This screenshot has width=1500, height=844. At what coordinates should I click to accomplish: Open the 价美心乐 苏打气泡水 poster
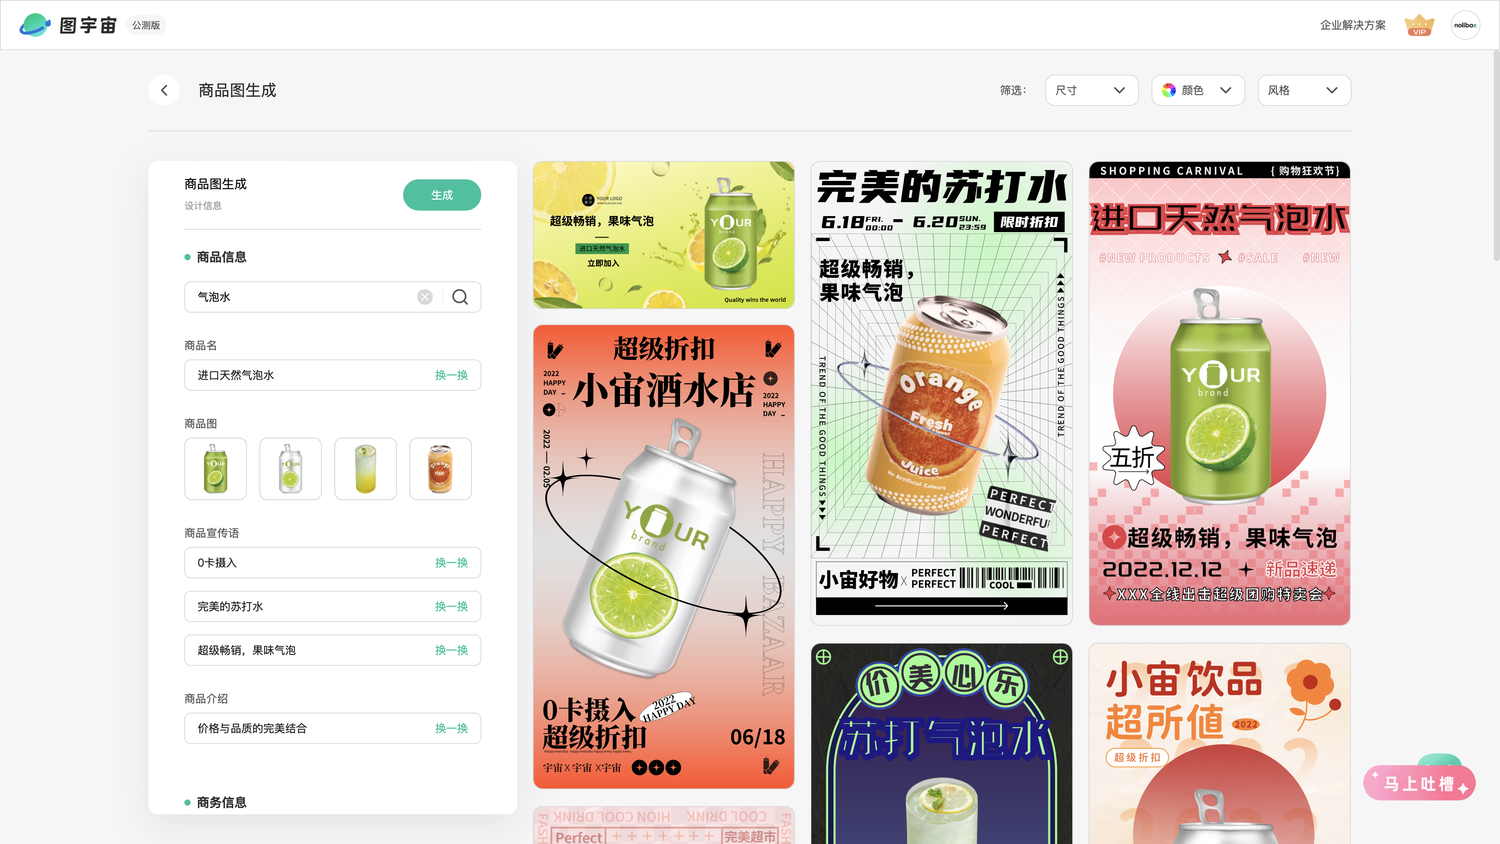(942, 744)
